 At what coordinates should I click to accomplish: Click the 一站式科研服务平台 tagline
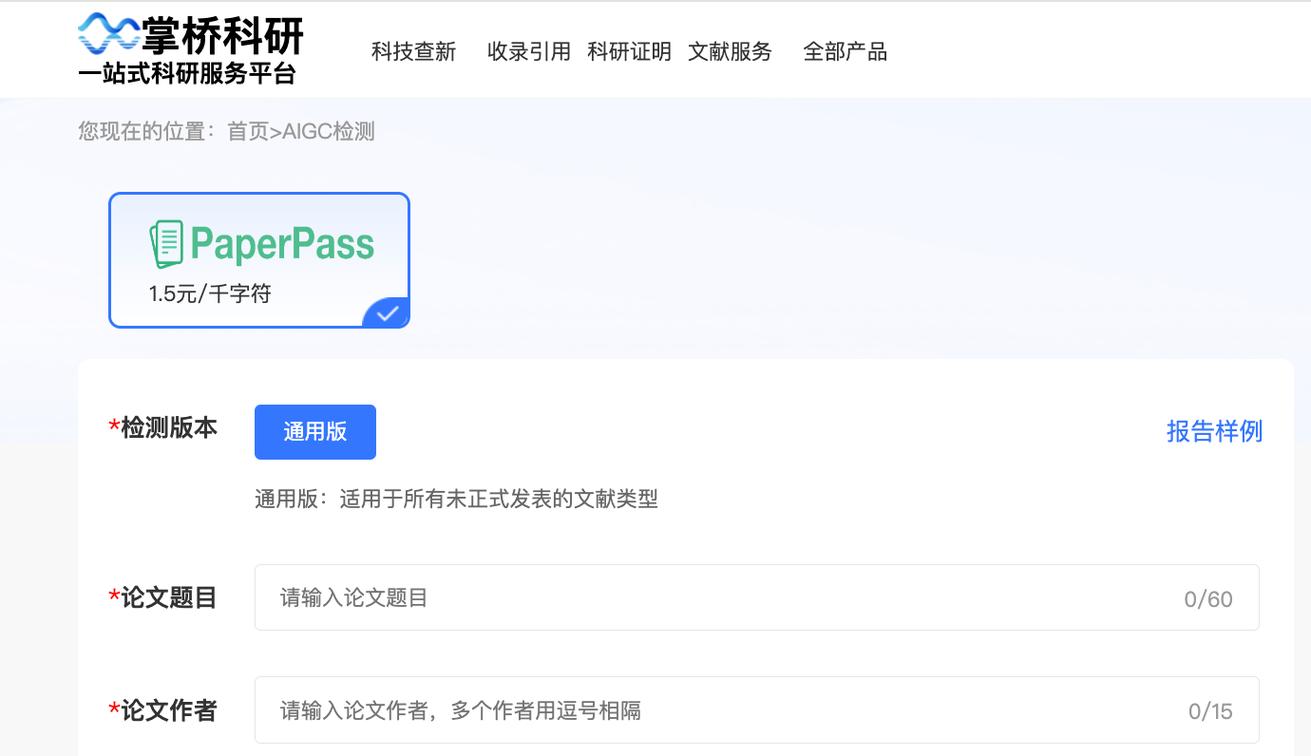click(187, 74)
